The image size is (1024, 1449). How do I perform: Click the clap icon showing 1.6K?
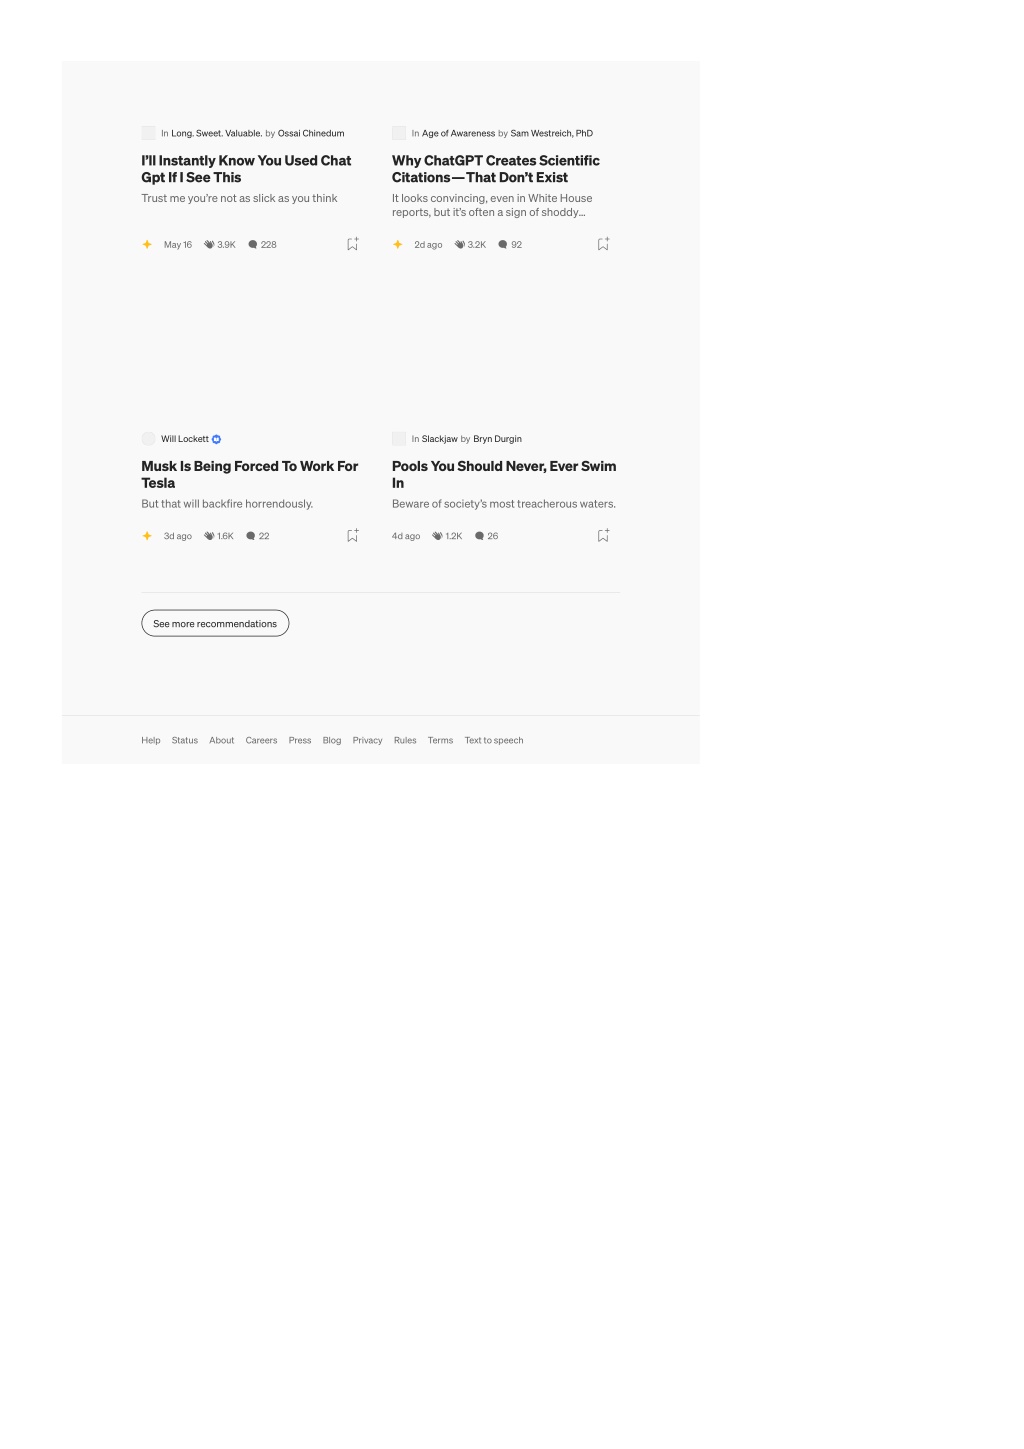tap(209, 536)
